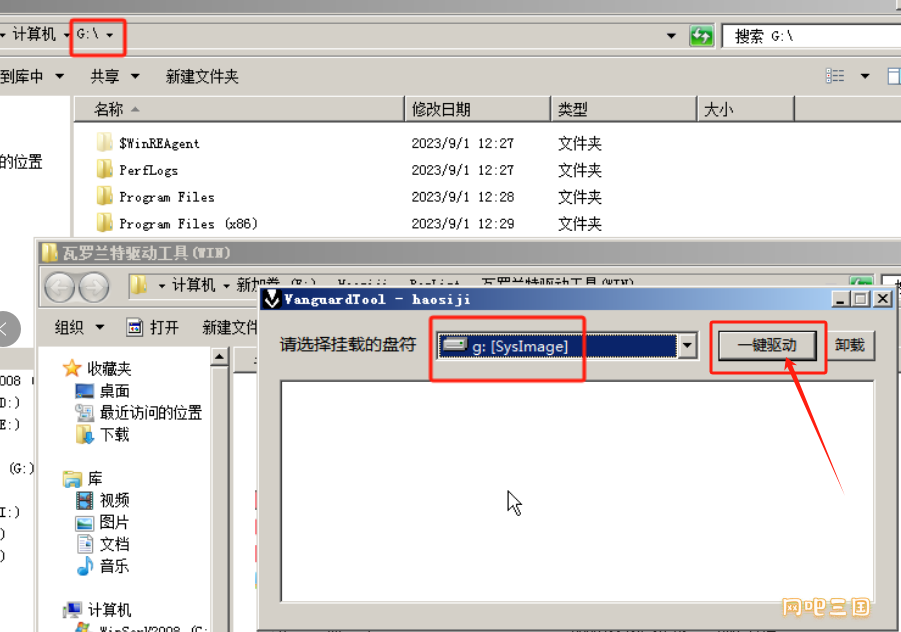Click the 打开 toolbar button

tap(153, 327)
